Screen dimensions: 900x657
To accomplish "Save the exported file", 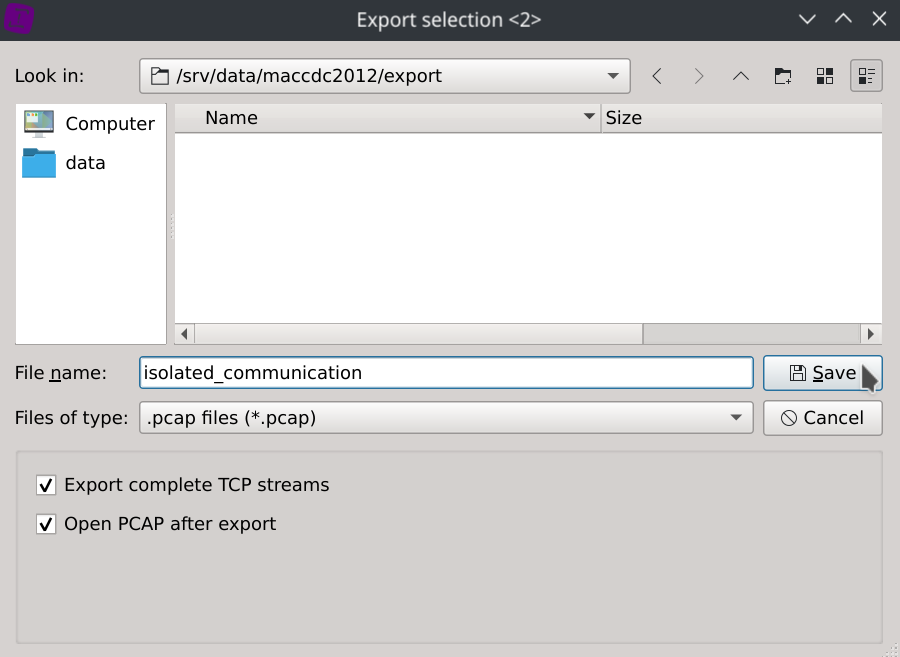I will point(822,373).
